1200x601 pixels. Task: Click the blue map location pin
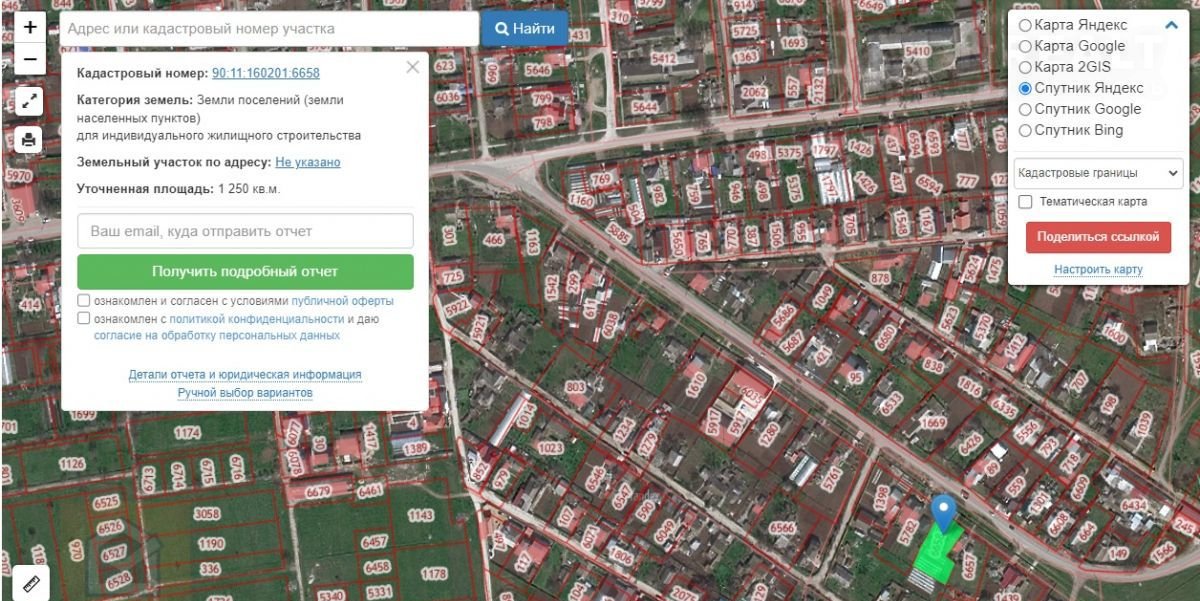coord(943,513)
